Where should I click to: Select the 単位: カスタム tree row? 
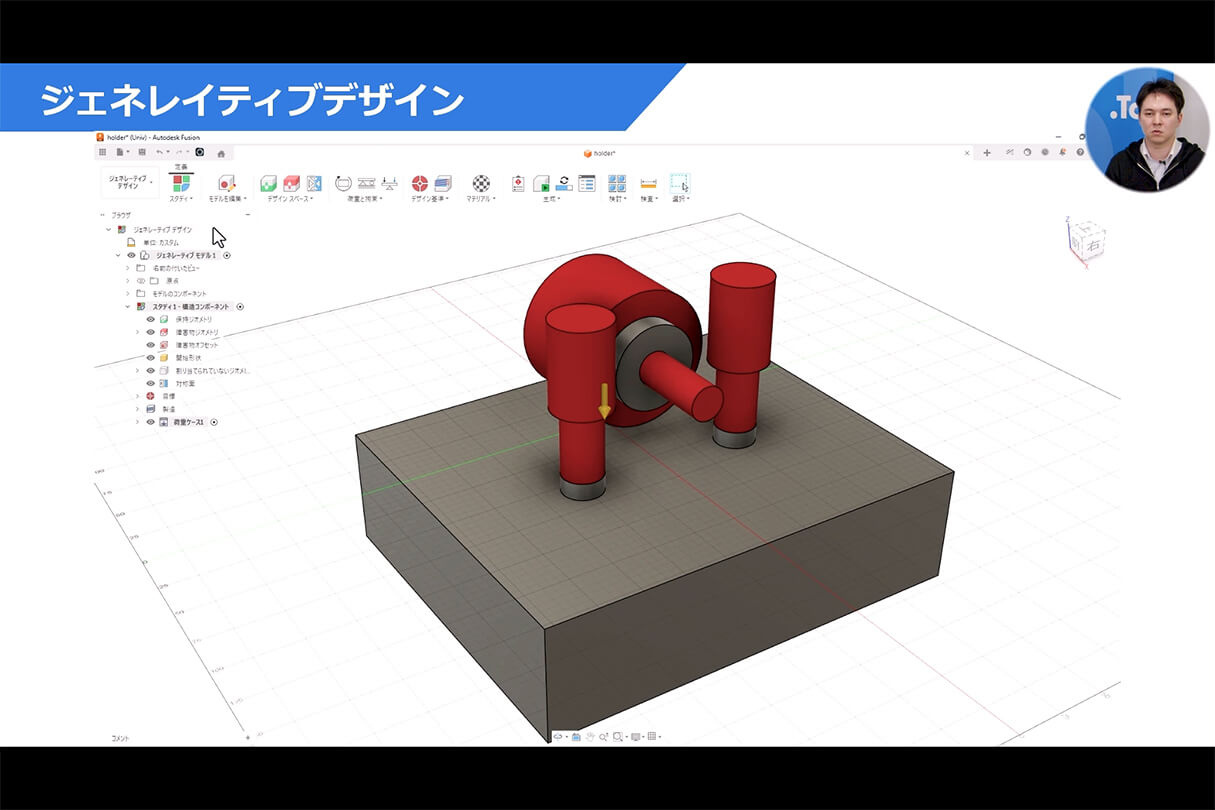pos(153,242)
